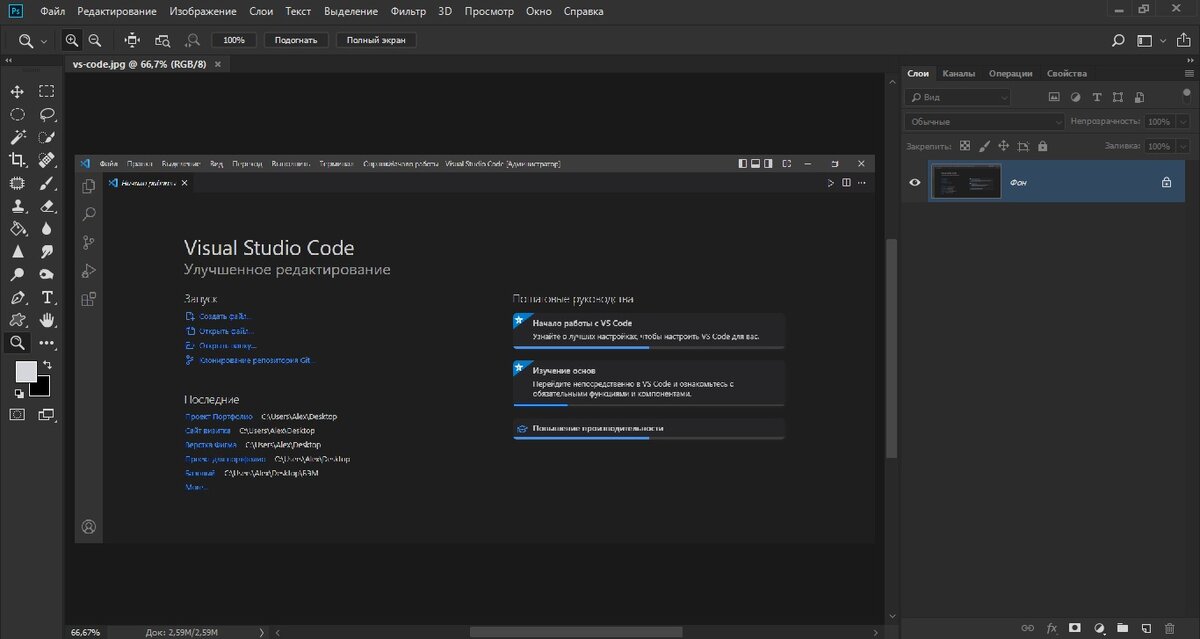This screenshot has width=1200, height=639.
Task: Select the Clone Stamp tool
Action: [x=17, y=206]
